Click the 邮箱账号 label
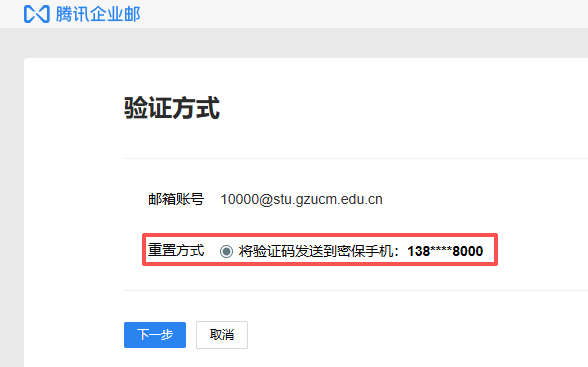This screenshot has width=588, height=367. (176, 199)
